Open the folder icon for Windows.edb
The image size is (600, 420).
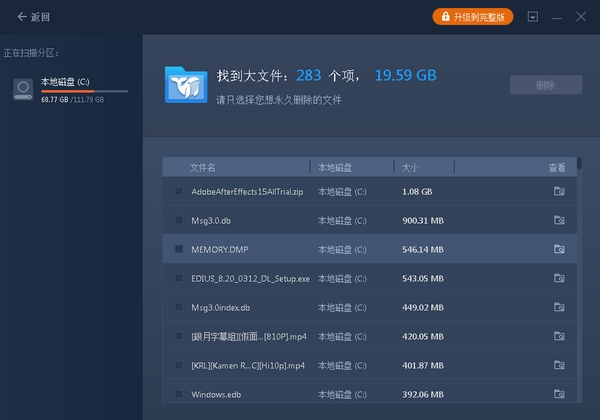[559, 394]
